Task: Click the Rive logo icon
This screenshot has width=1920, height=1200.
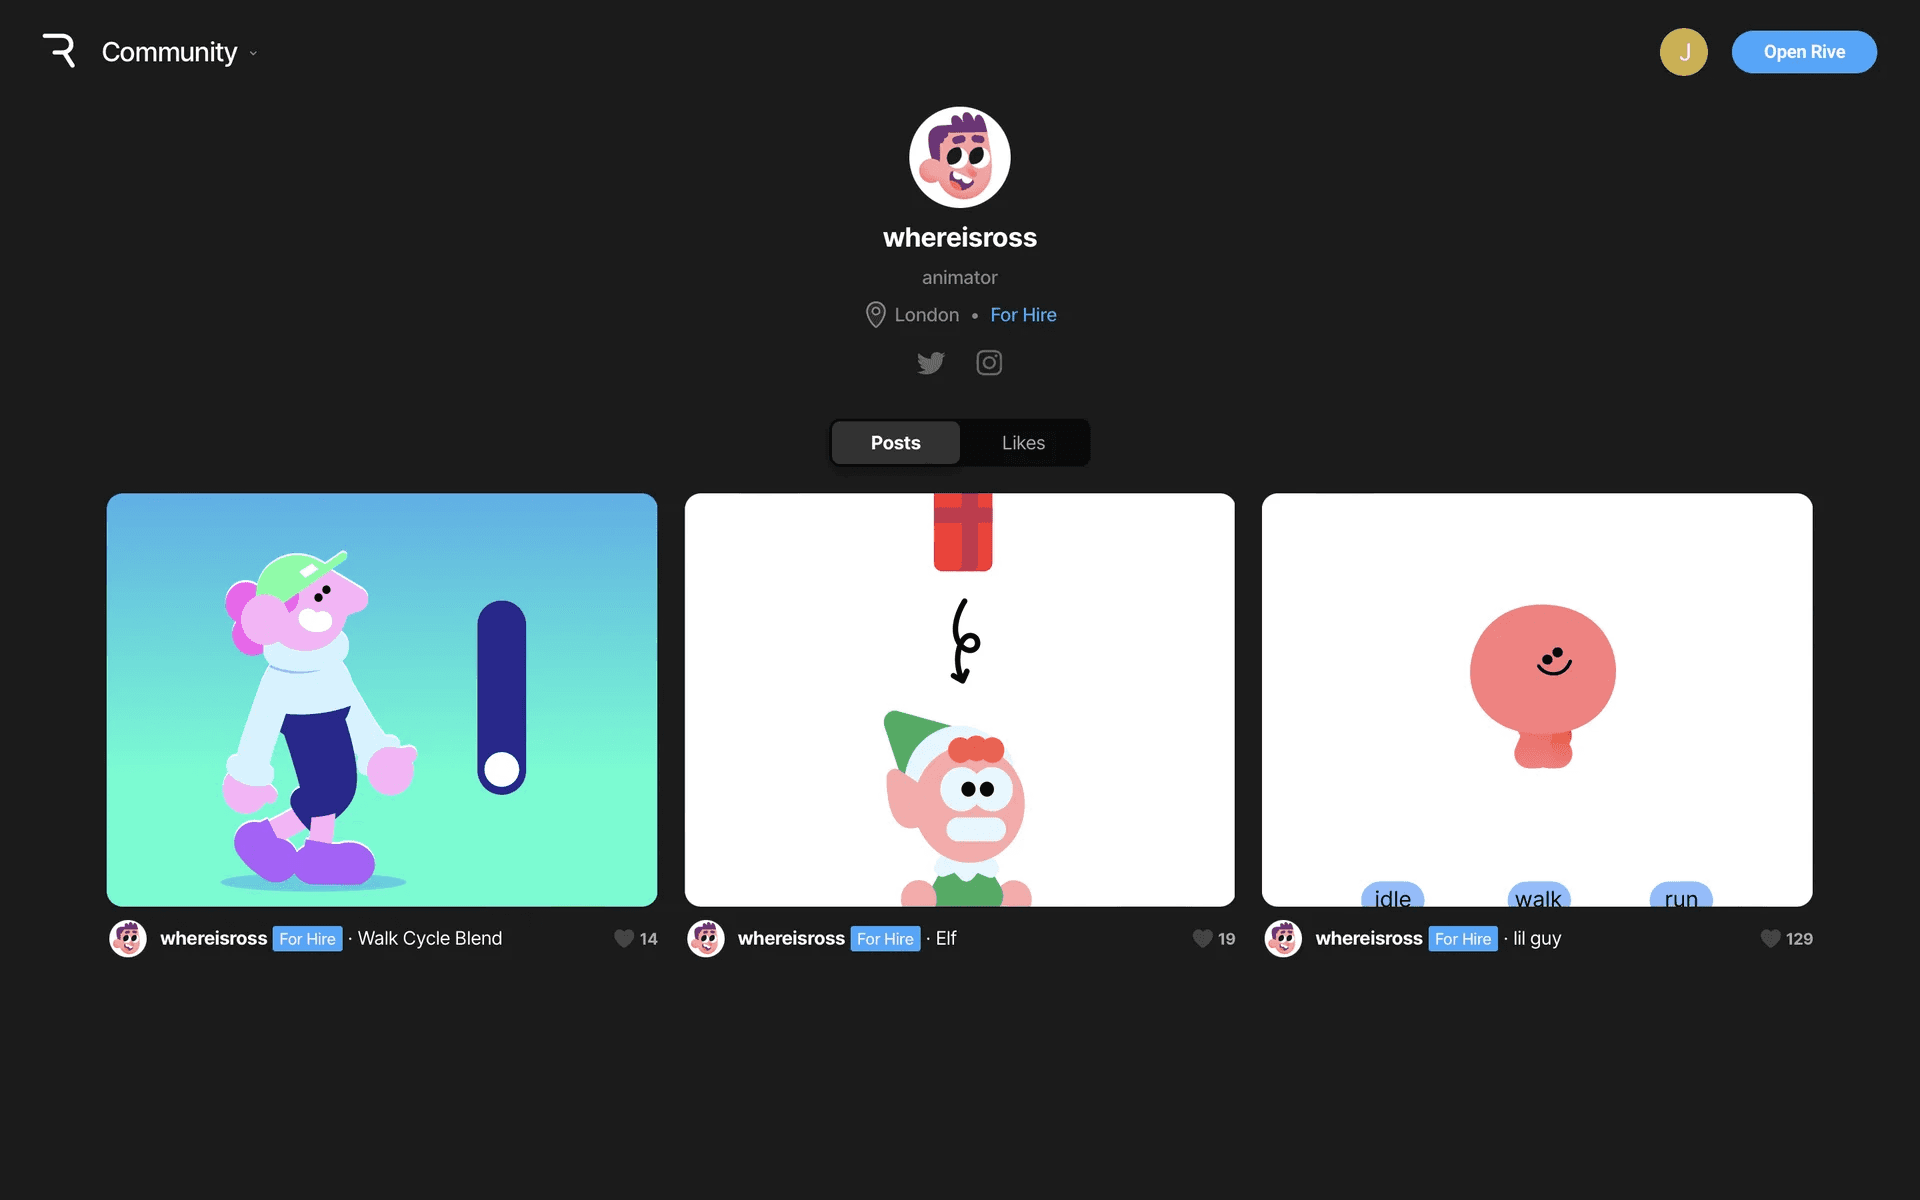Action: [59, 51]
